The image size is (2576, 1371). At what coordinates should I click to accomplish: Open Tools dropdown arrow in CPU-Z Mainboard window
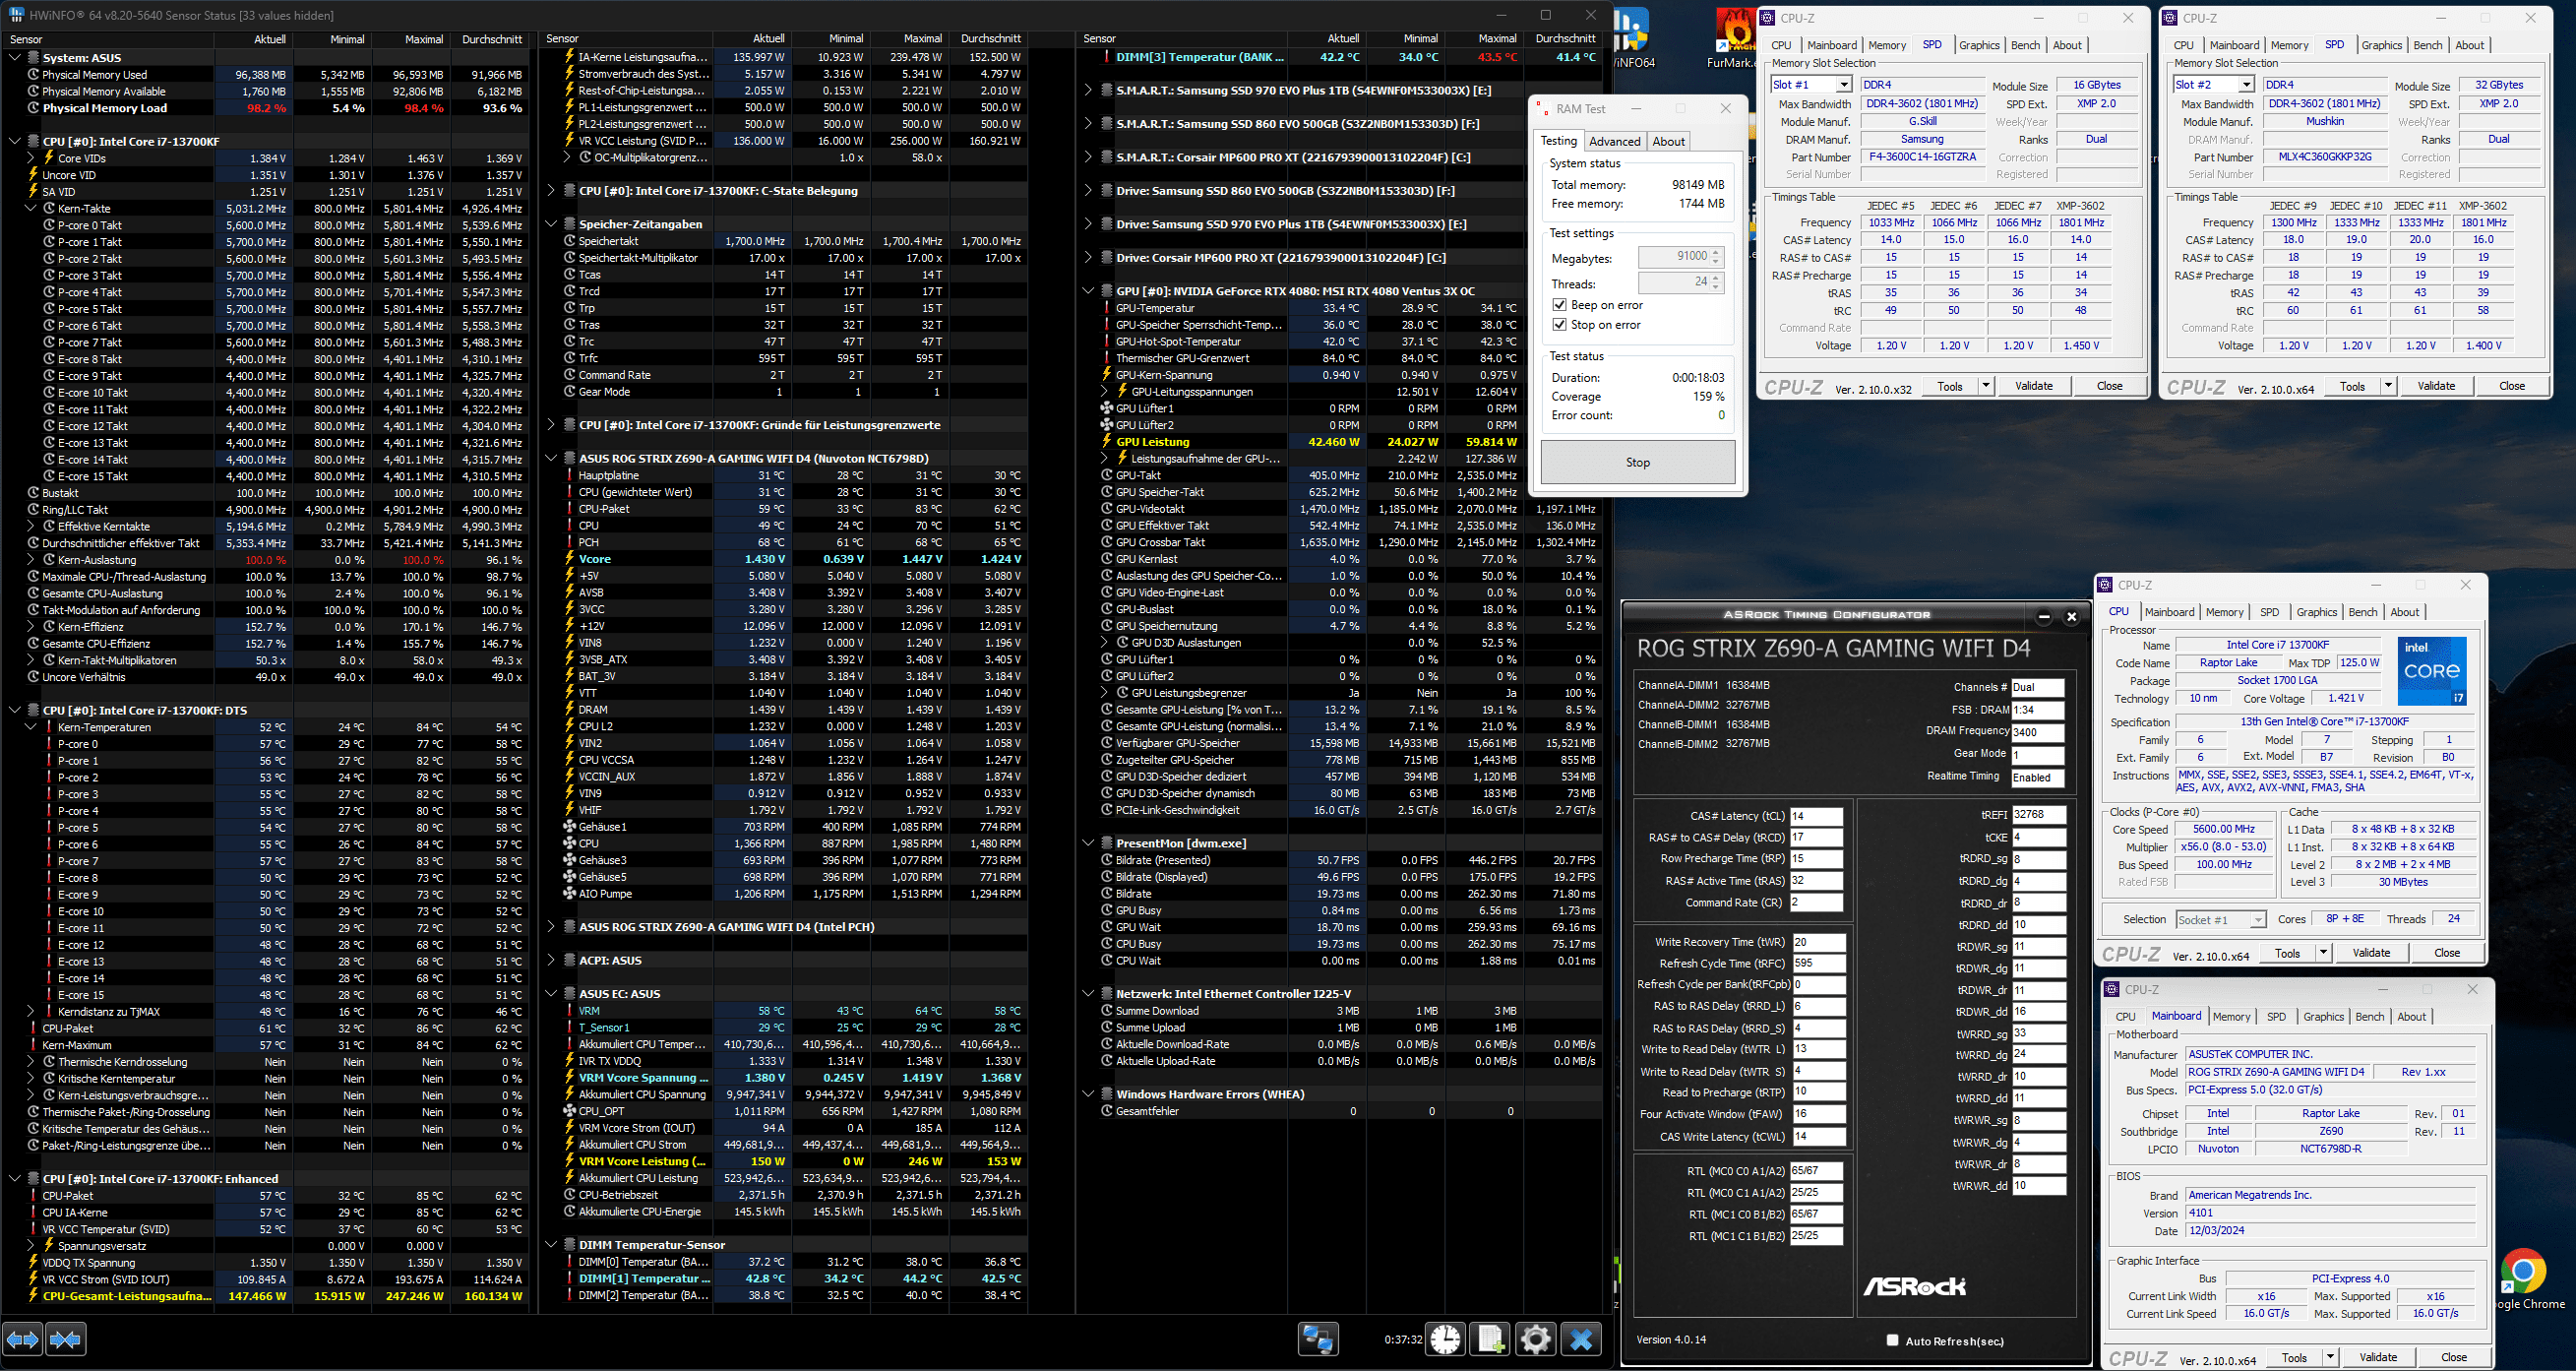(2330, 1357)
